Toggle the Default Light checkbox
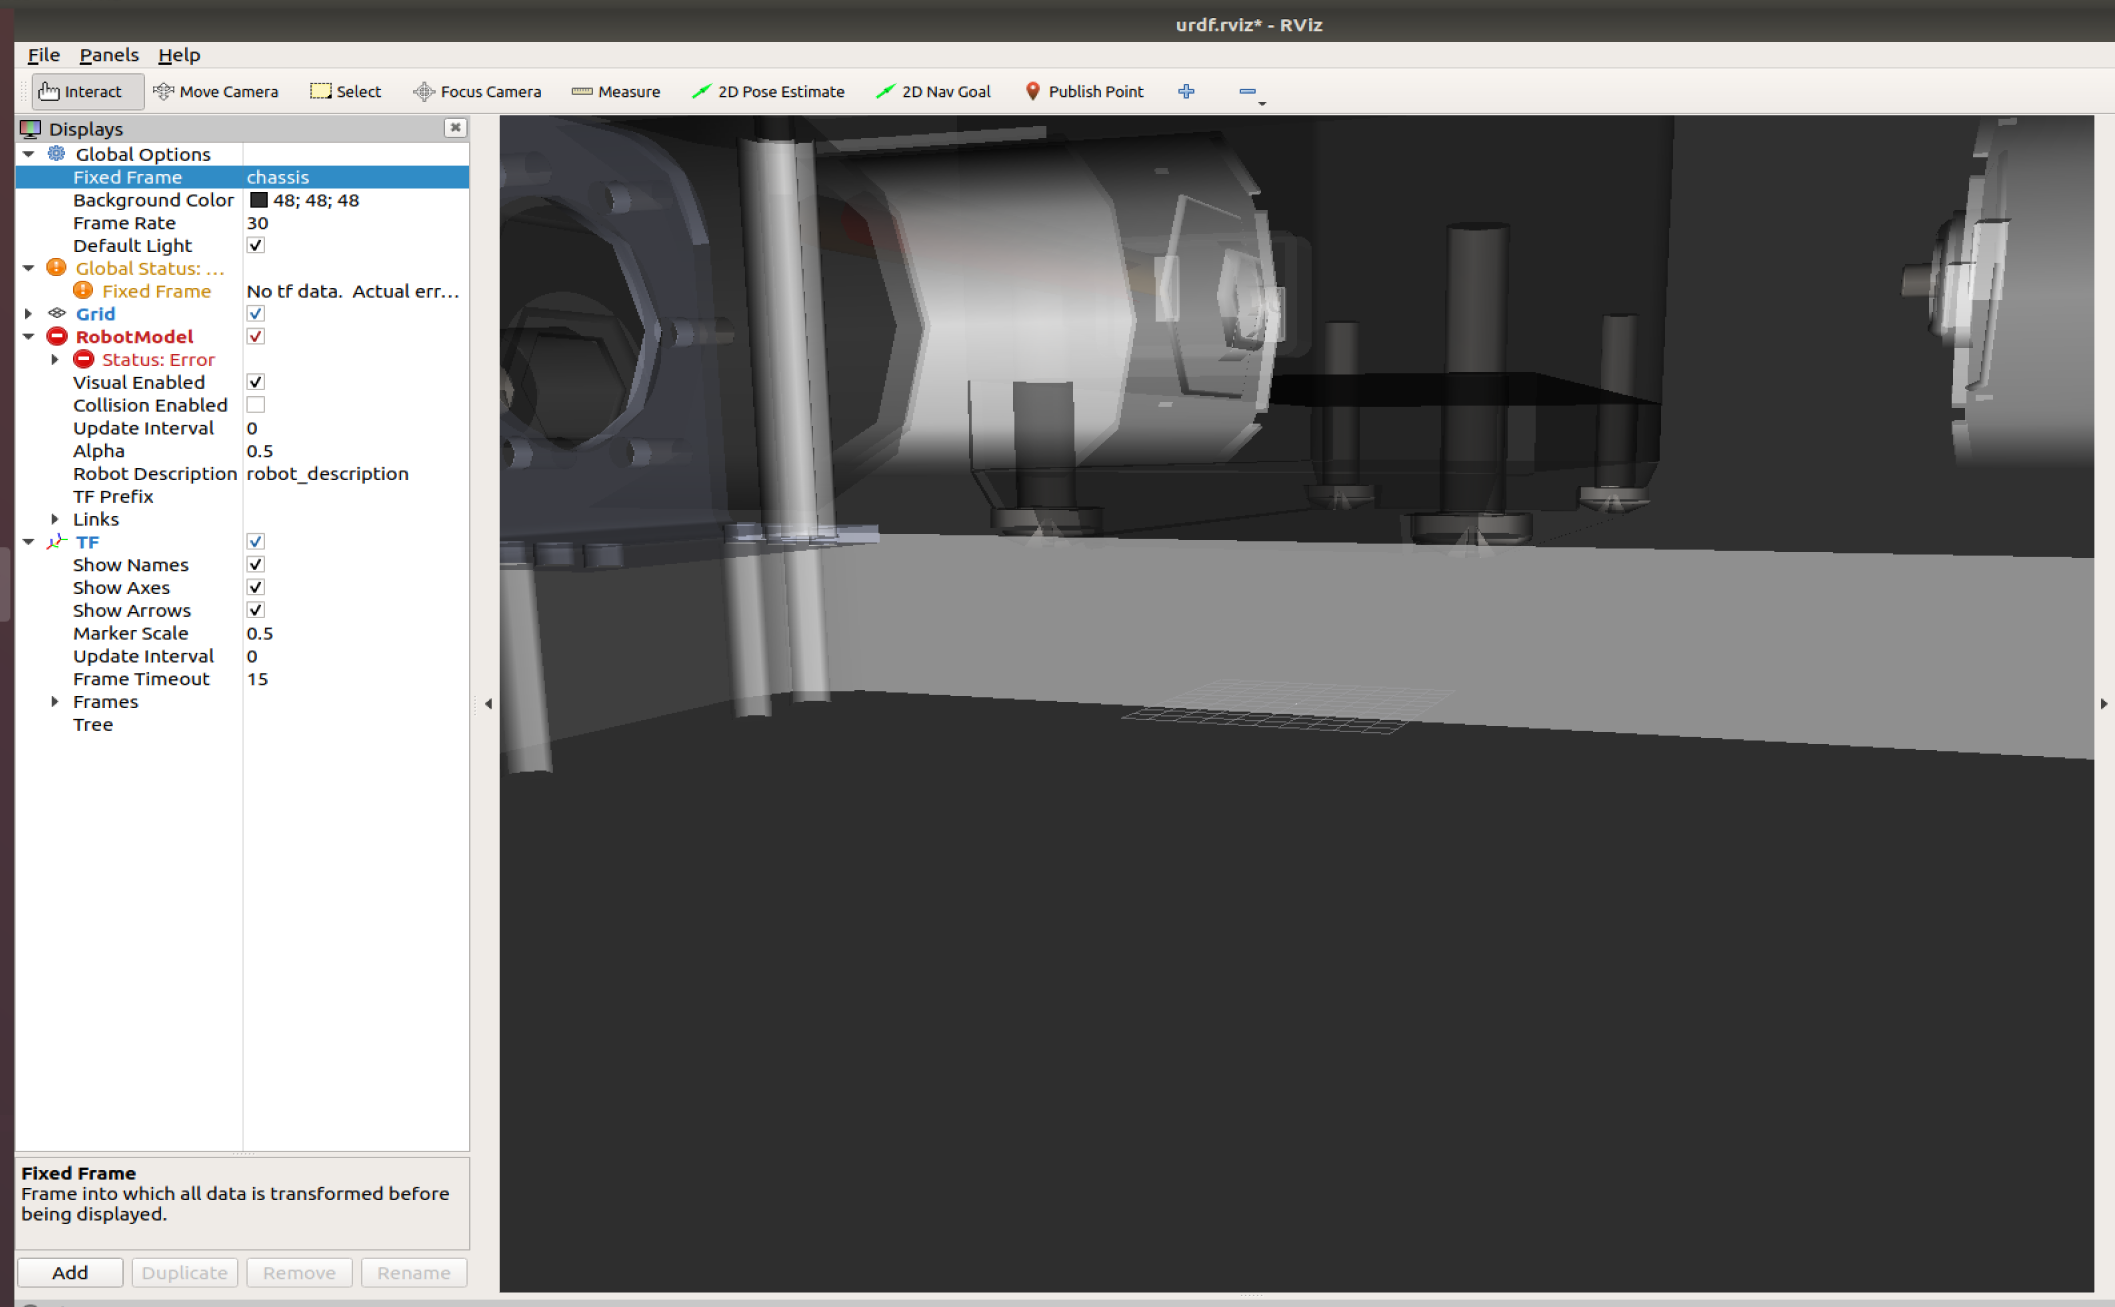 pyautogui.click(x=256, y=245)
